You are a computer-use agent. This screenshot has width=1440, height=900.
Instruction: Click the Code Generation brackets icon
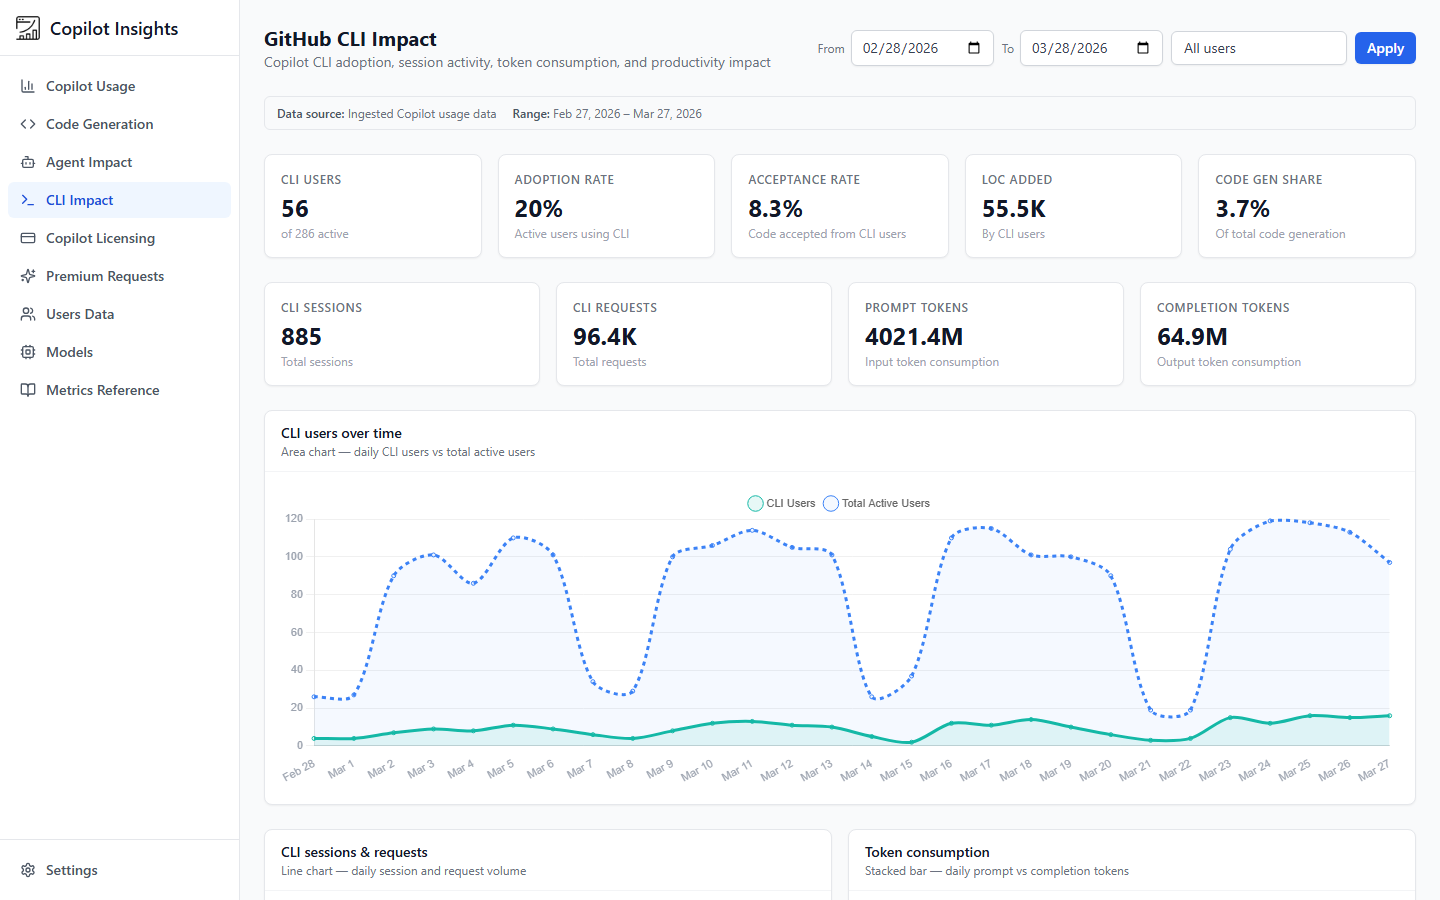(x=28, y=124)
